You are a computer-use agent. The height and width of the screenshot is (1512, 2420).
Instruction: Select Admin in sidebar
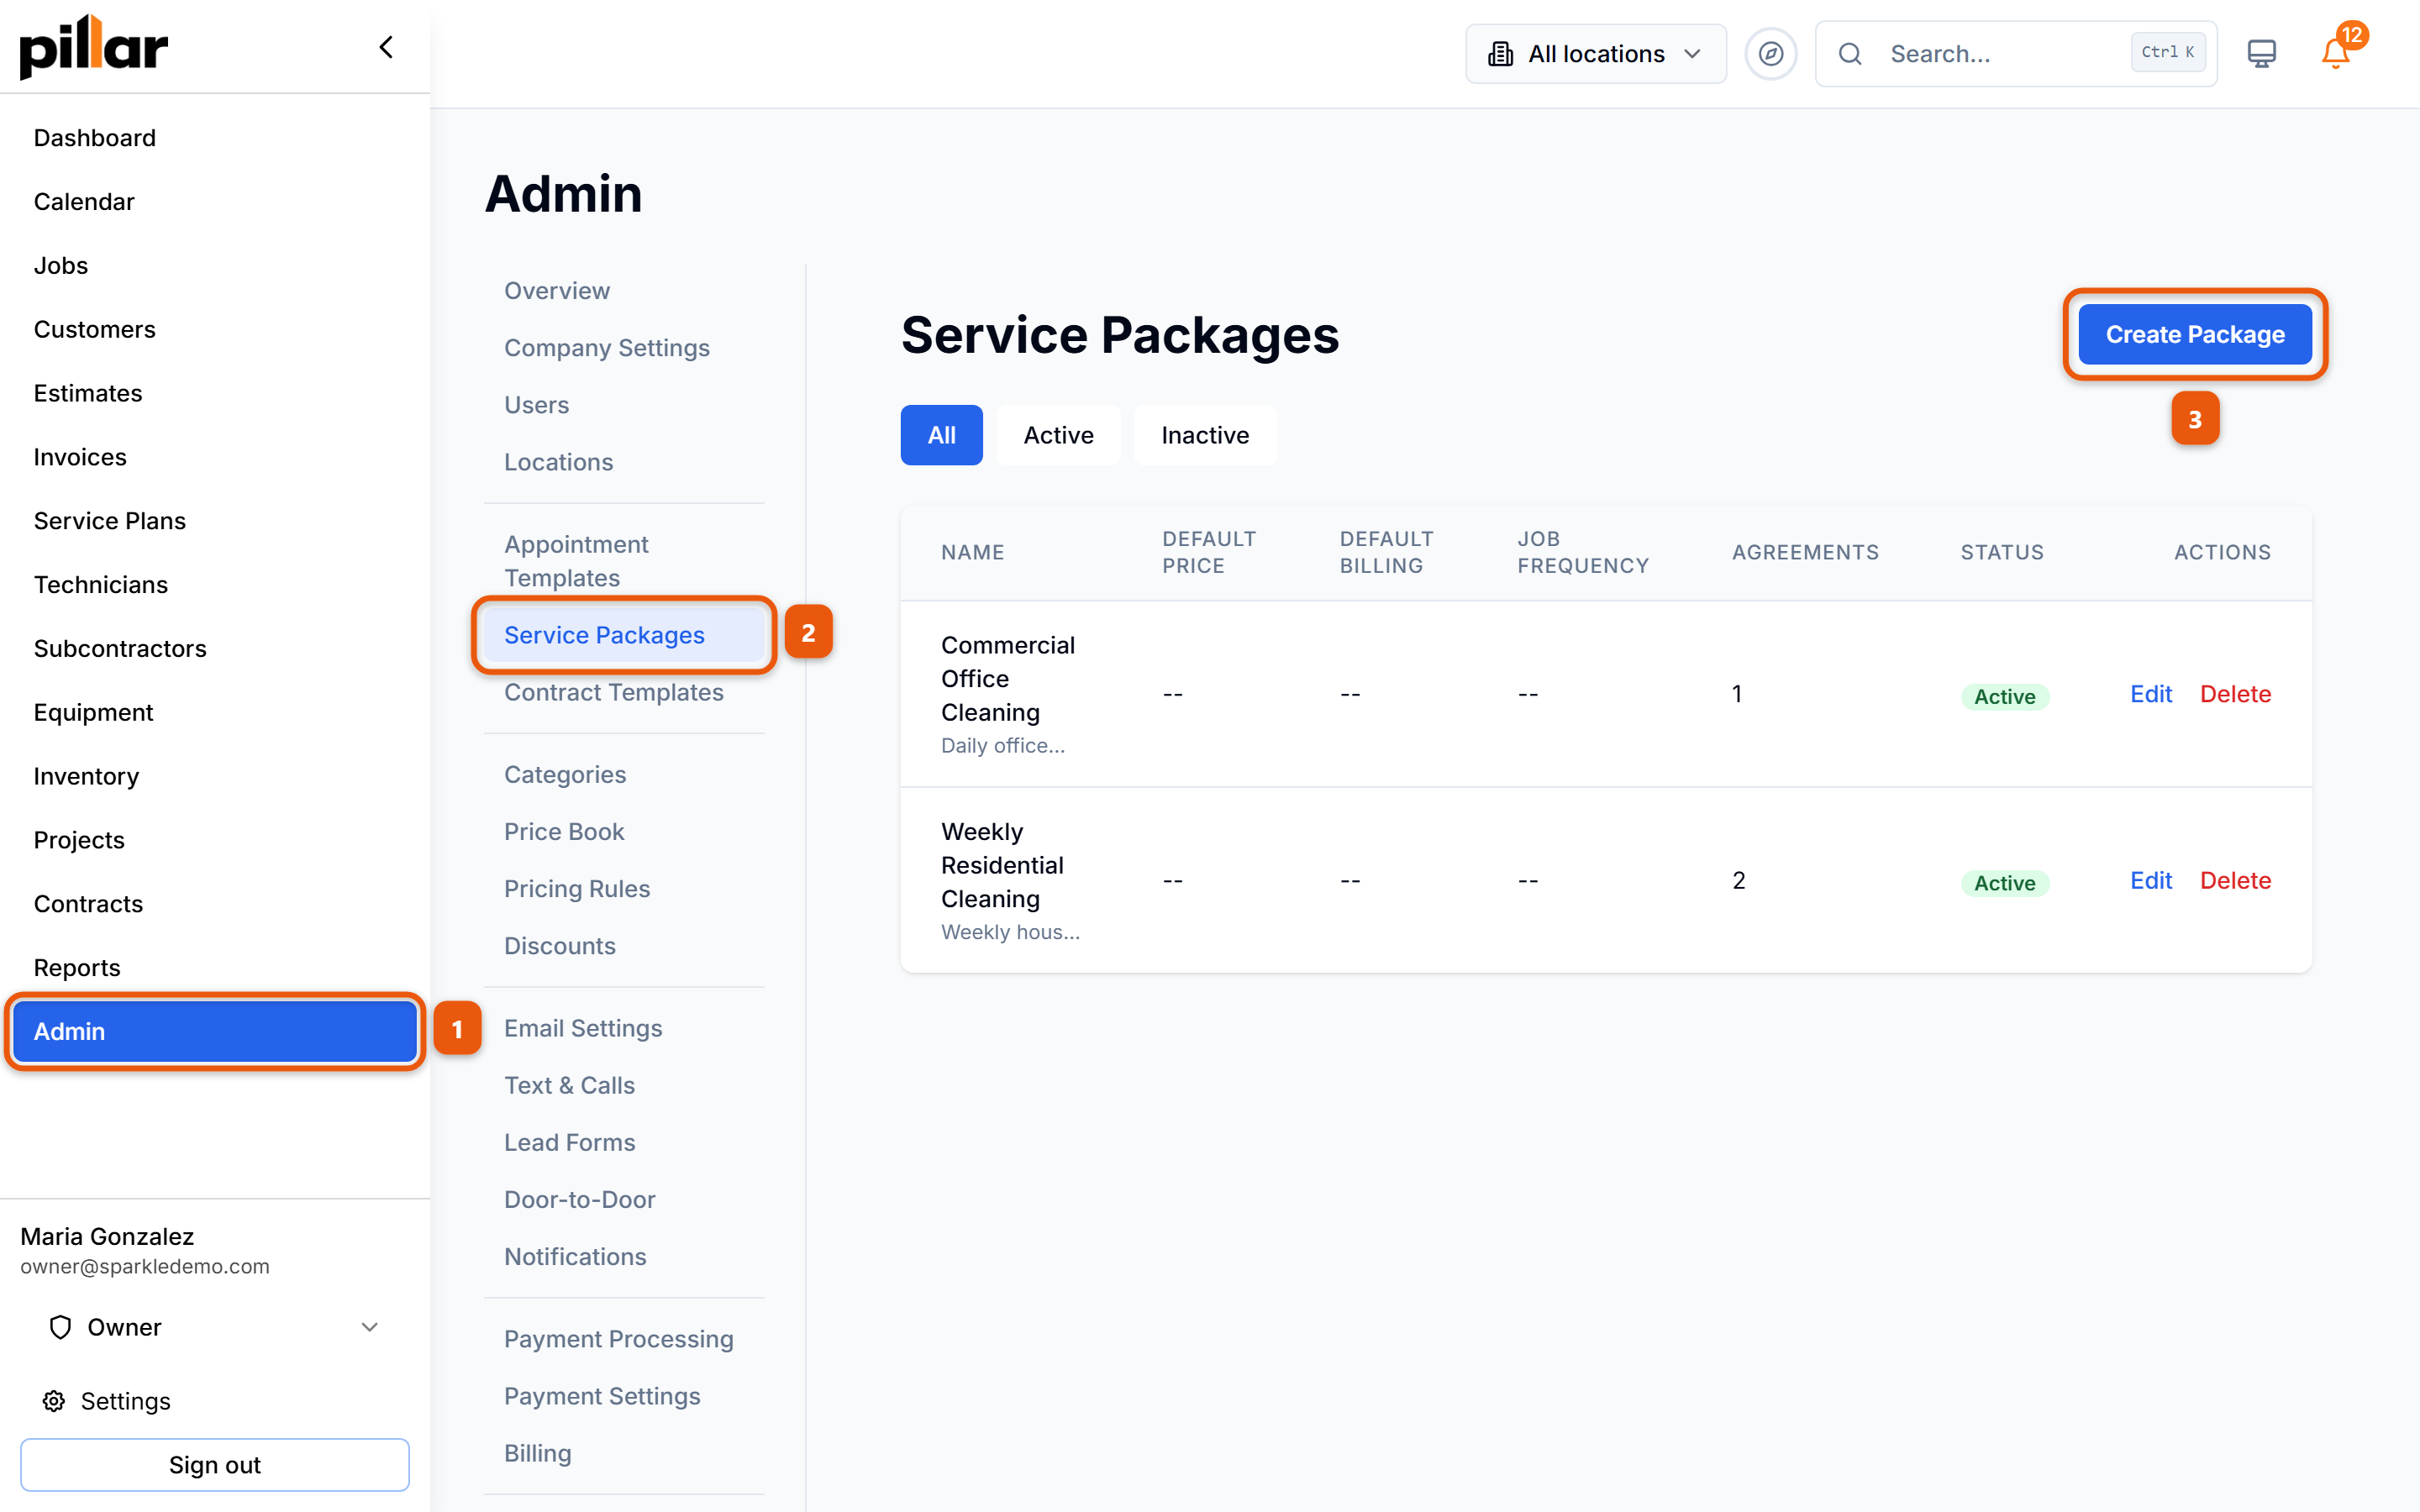tap(214, 1032)
